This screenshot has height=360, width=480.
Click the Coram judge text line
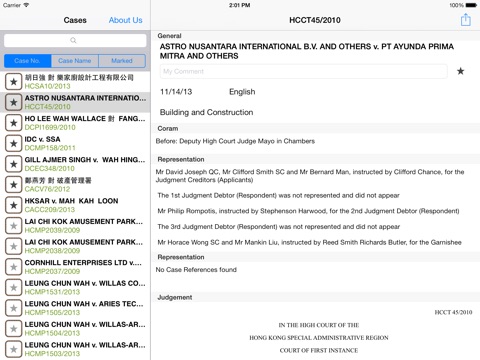[x=235, y=141]
